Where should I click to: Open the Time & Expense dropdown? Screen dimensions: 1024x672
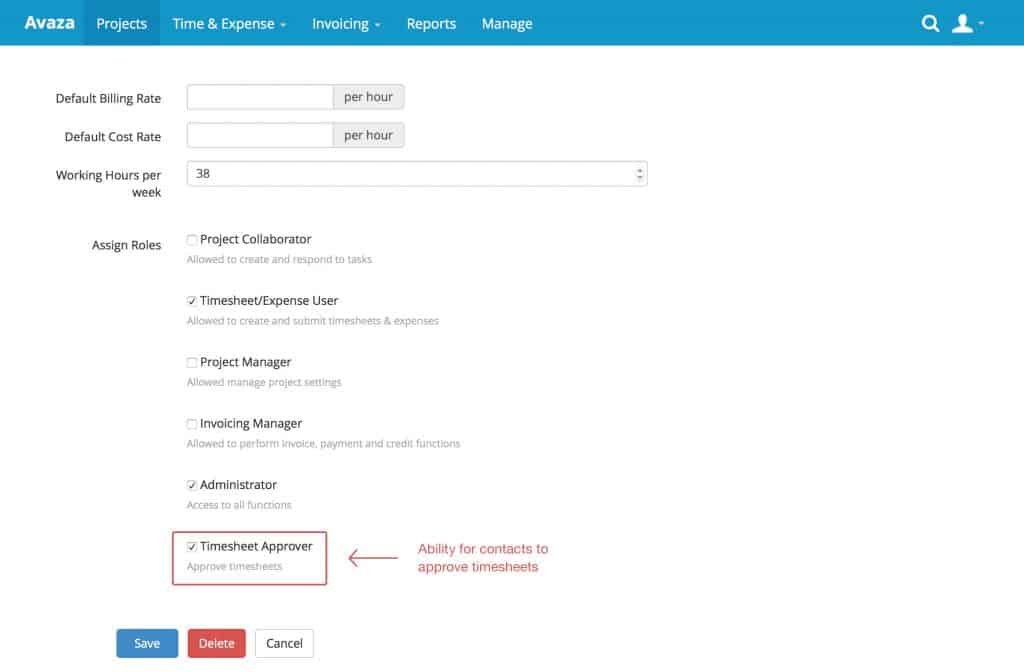[x=229, y=22]
